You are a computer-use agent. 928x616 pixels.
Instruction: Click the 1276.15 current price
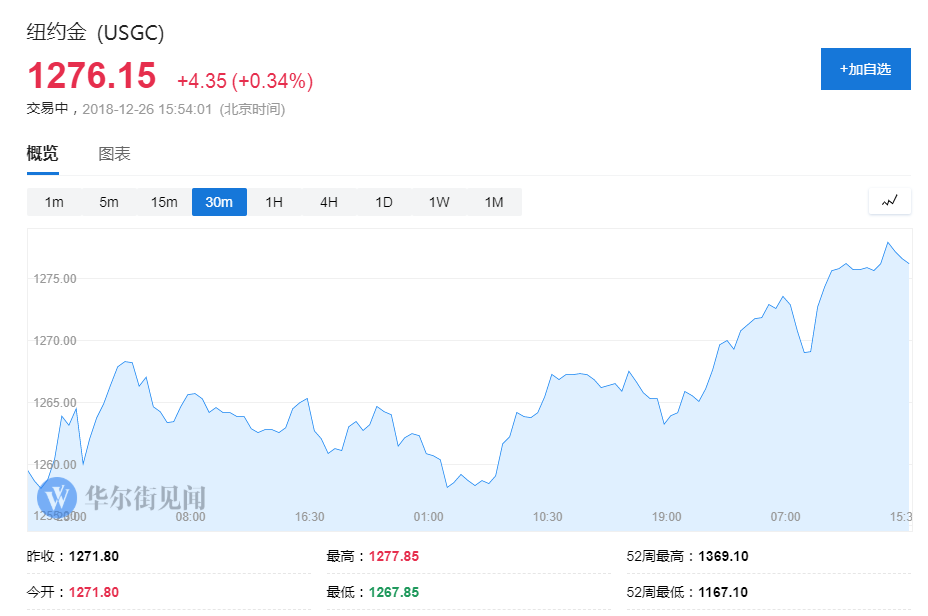(91, 76)
